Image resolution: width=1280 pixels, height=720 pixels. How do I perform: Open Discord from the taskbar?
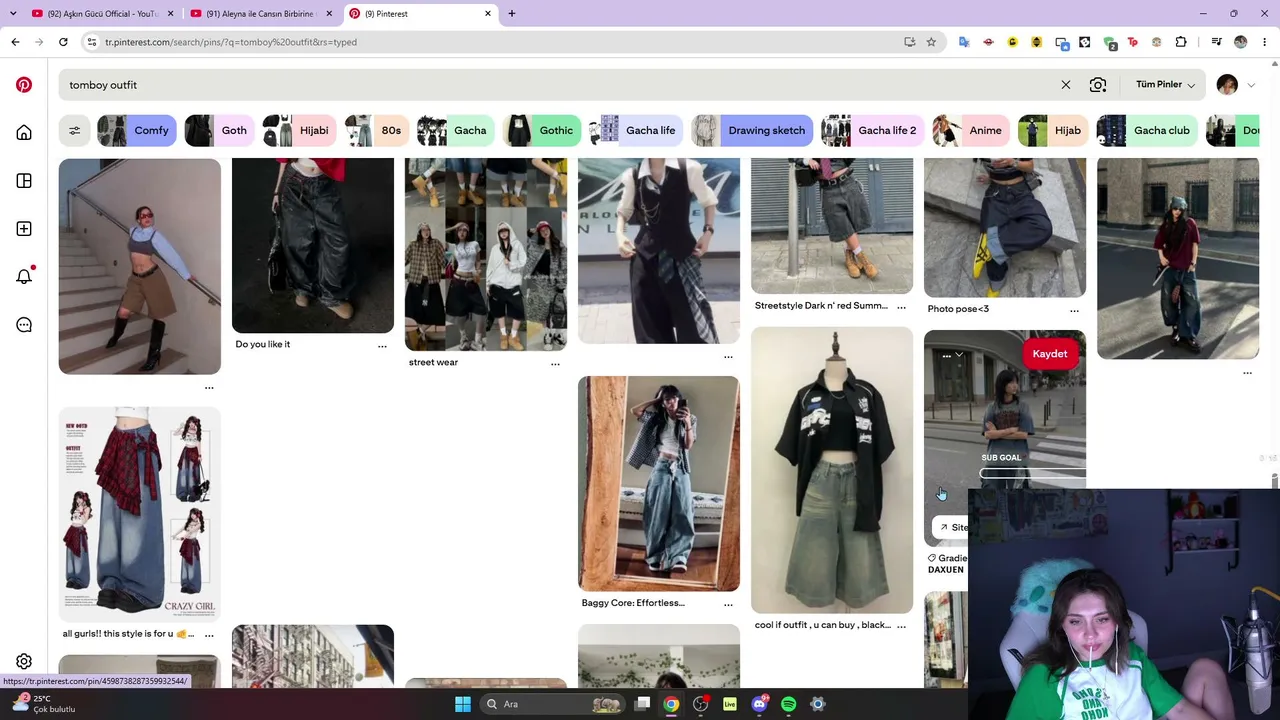[x=759, y=704]
